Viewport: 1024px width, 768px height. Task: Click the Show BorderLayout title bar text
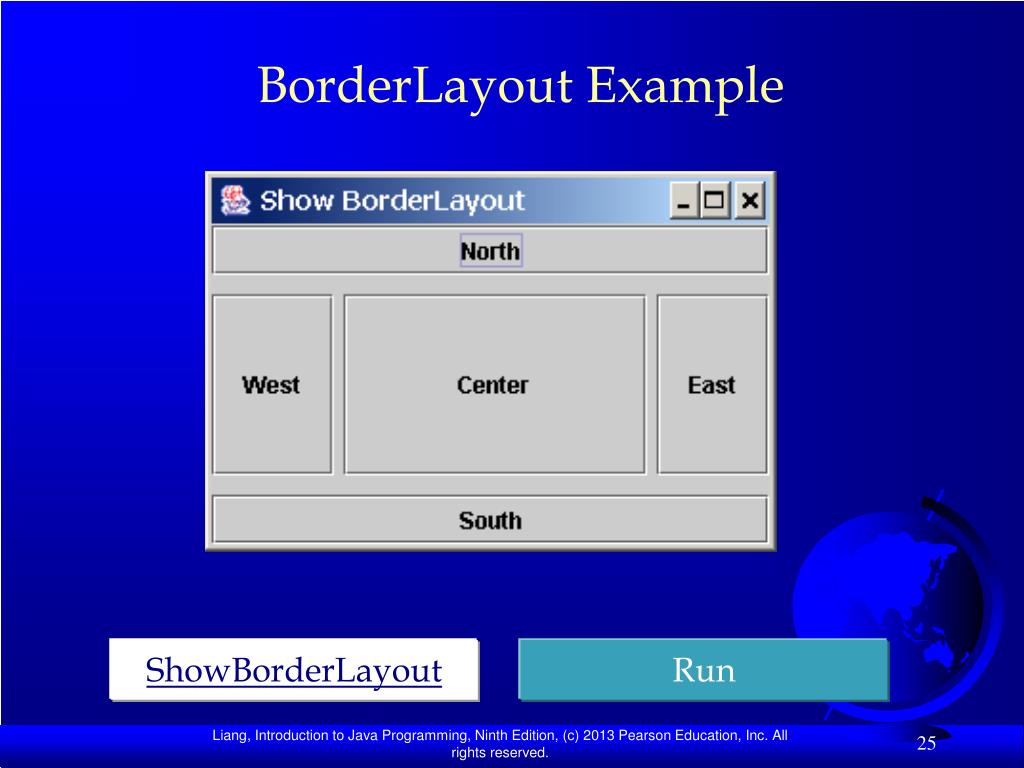pyautogui.click(x=392, y=200)
